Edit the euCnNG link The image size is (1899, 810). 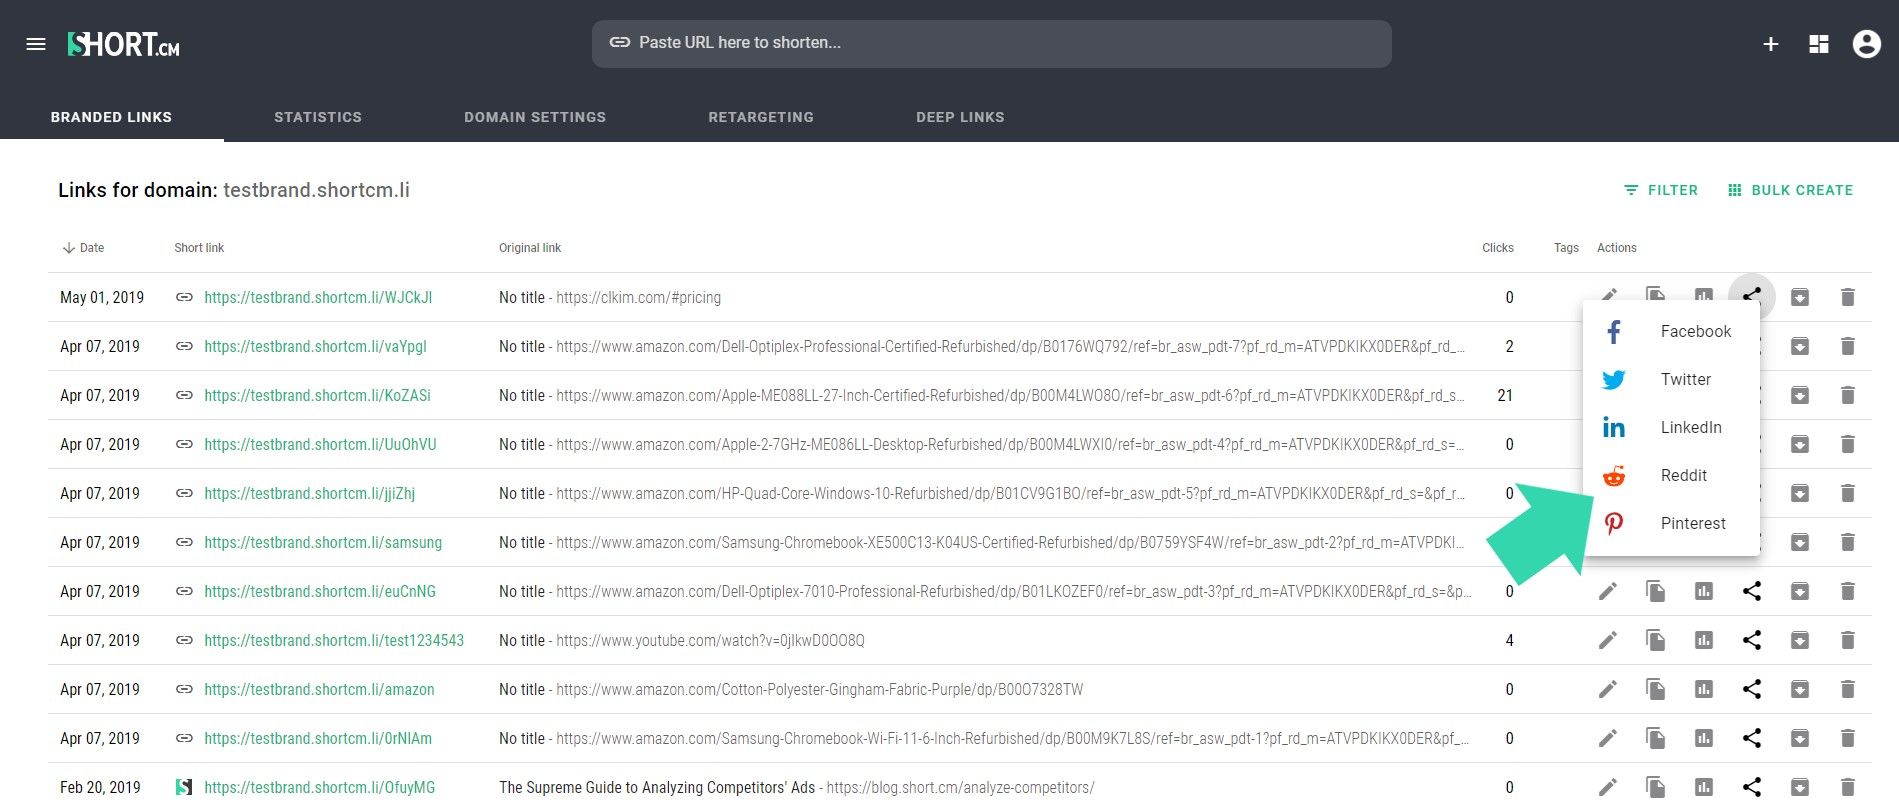pos(1608,591)
